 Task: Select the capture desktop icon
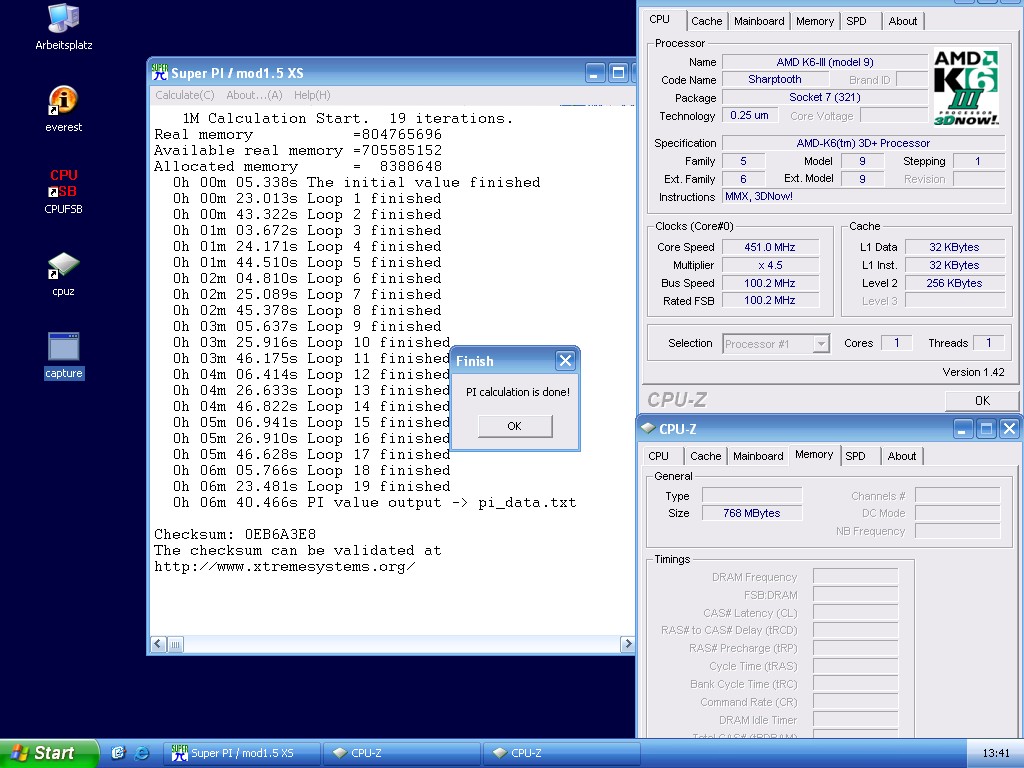[63, 356]
